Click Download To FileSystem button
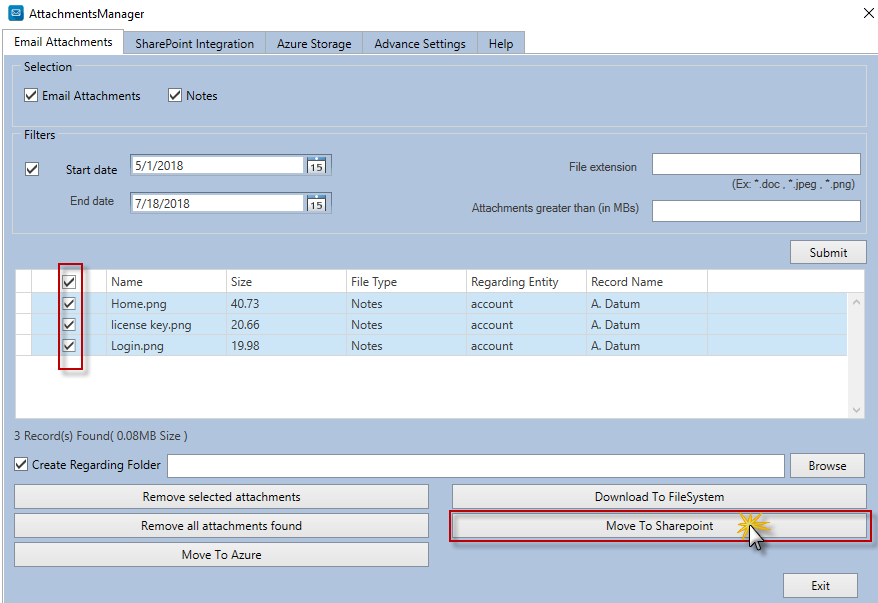 click(x=659, y=496)
